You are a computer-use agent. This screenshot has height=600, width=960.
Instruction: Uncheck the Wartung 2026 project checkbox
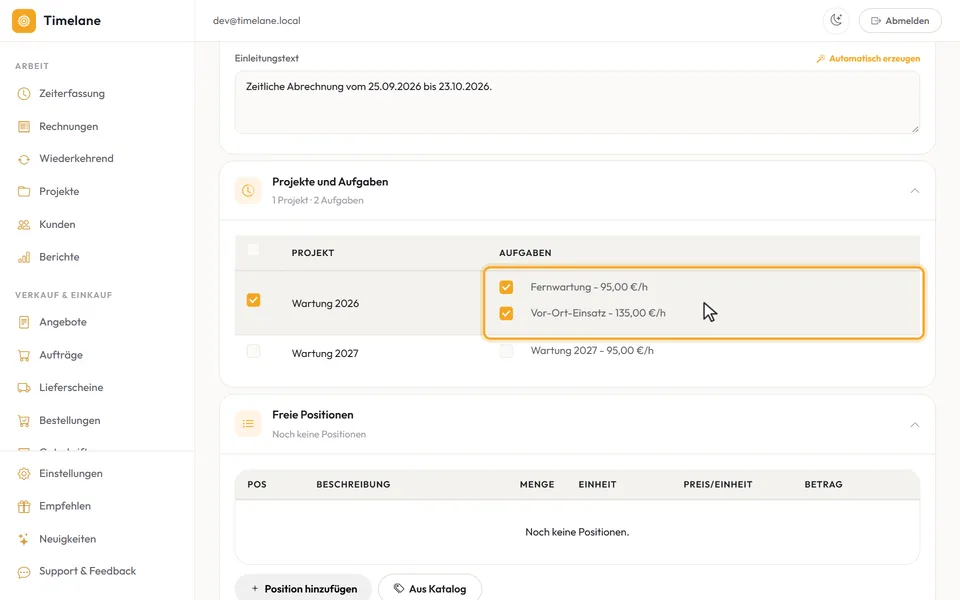pos(253,300)
